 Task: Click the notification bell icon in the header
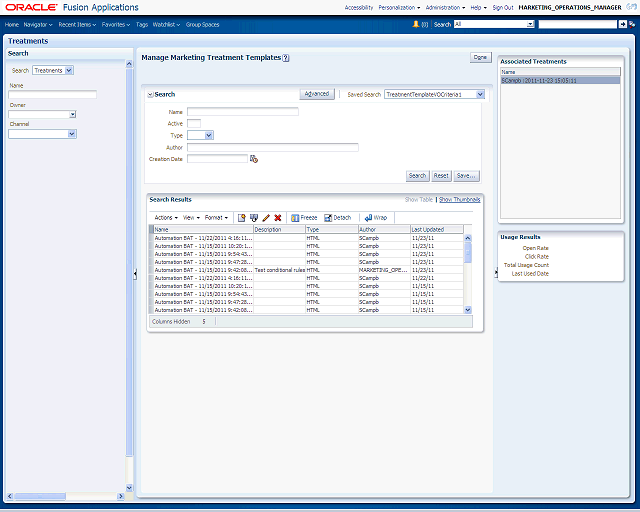tap(416, 24)
